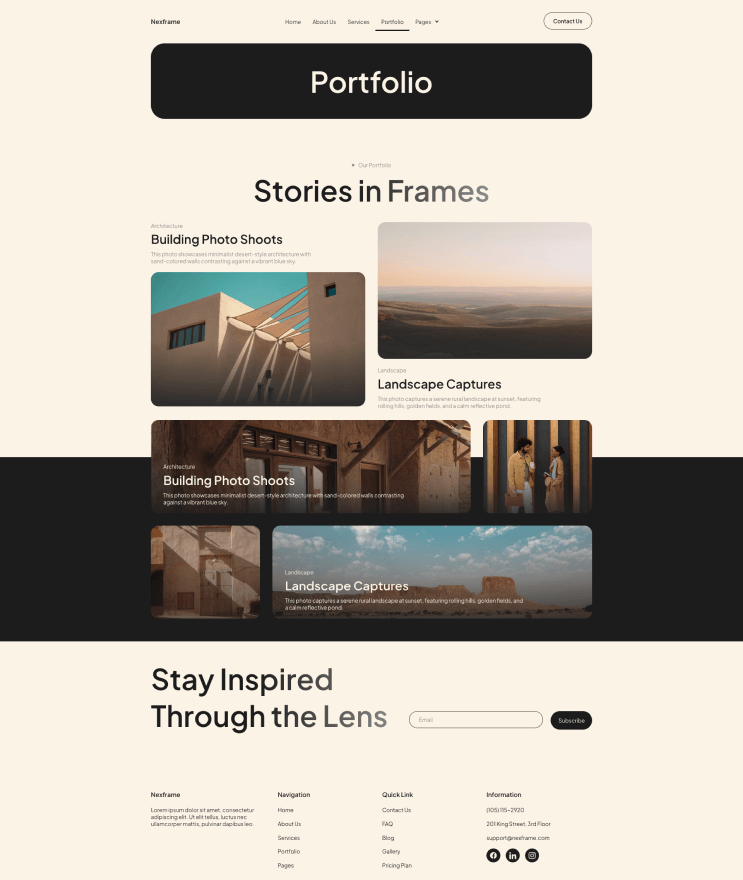Open the LinkedIn social icon in footer
Screen dimensions: 743x880
(512, 855)
